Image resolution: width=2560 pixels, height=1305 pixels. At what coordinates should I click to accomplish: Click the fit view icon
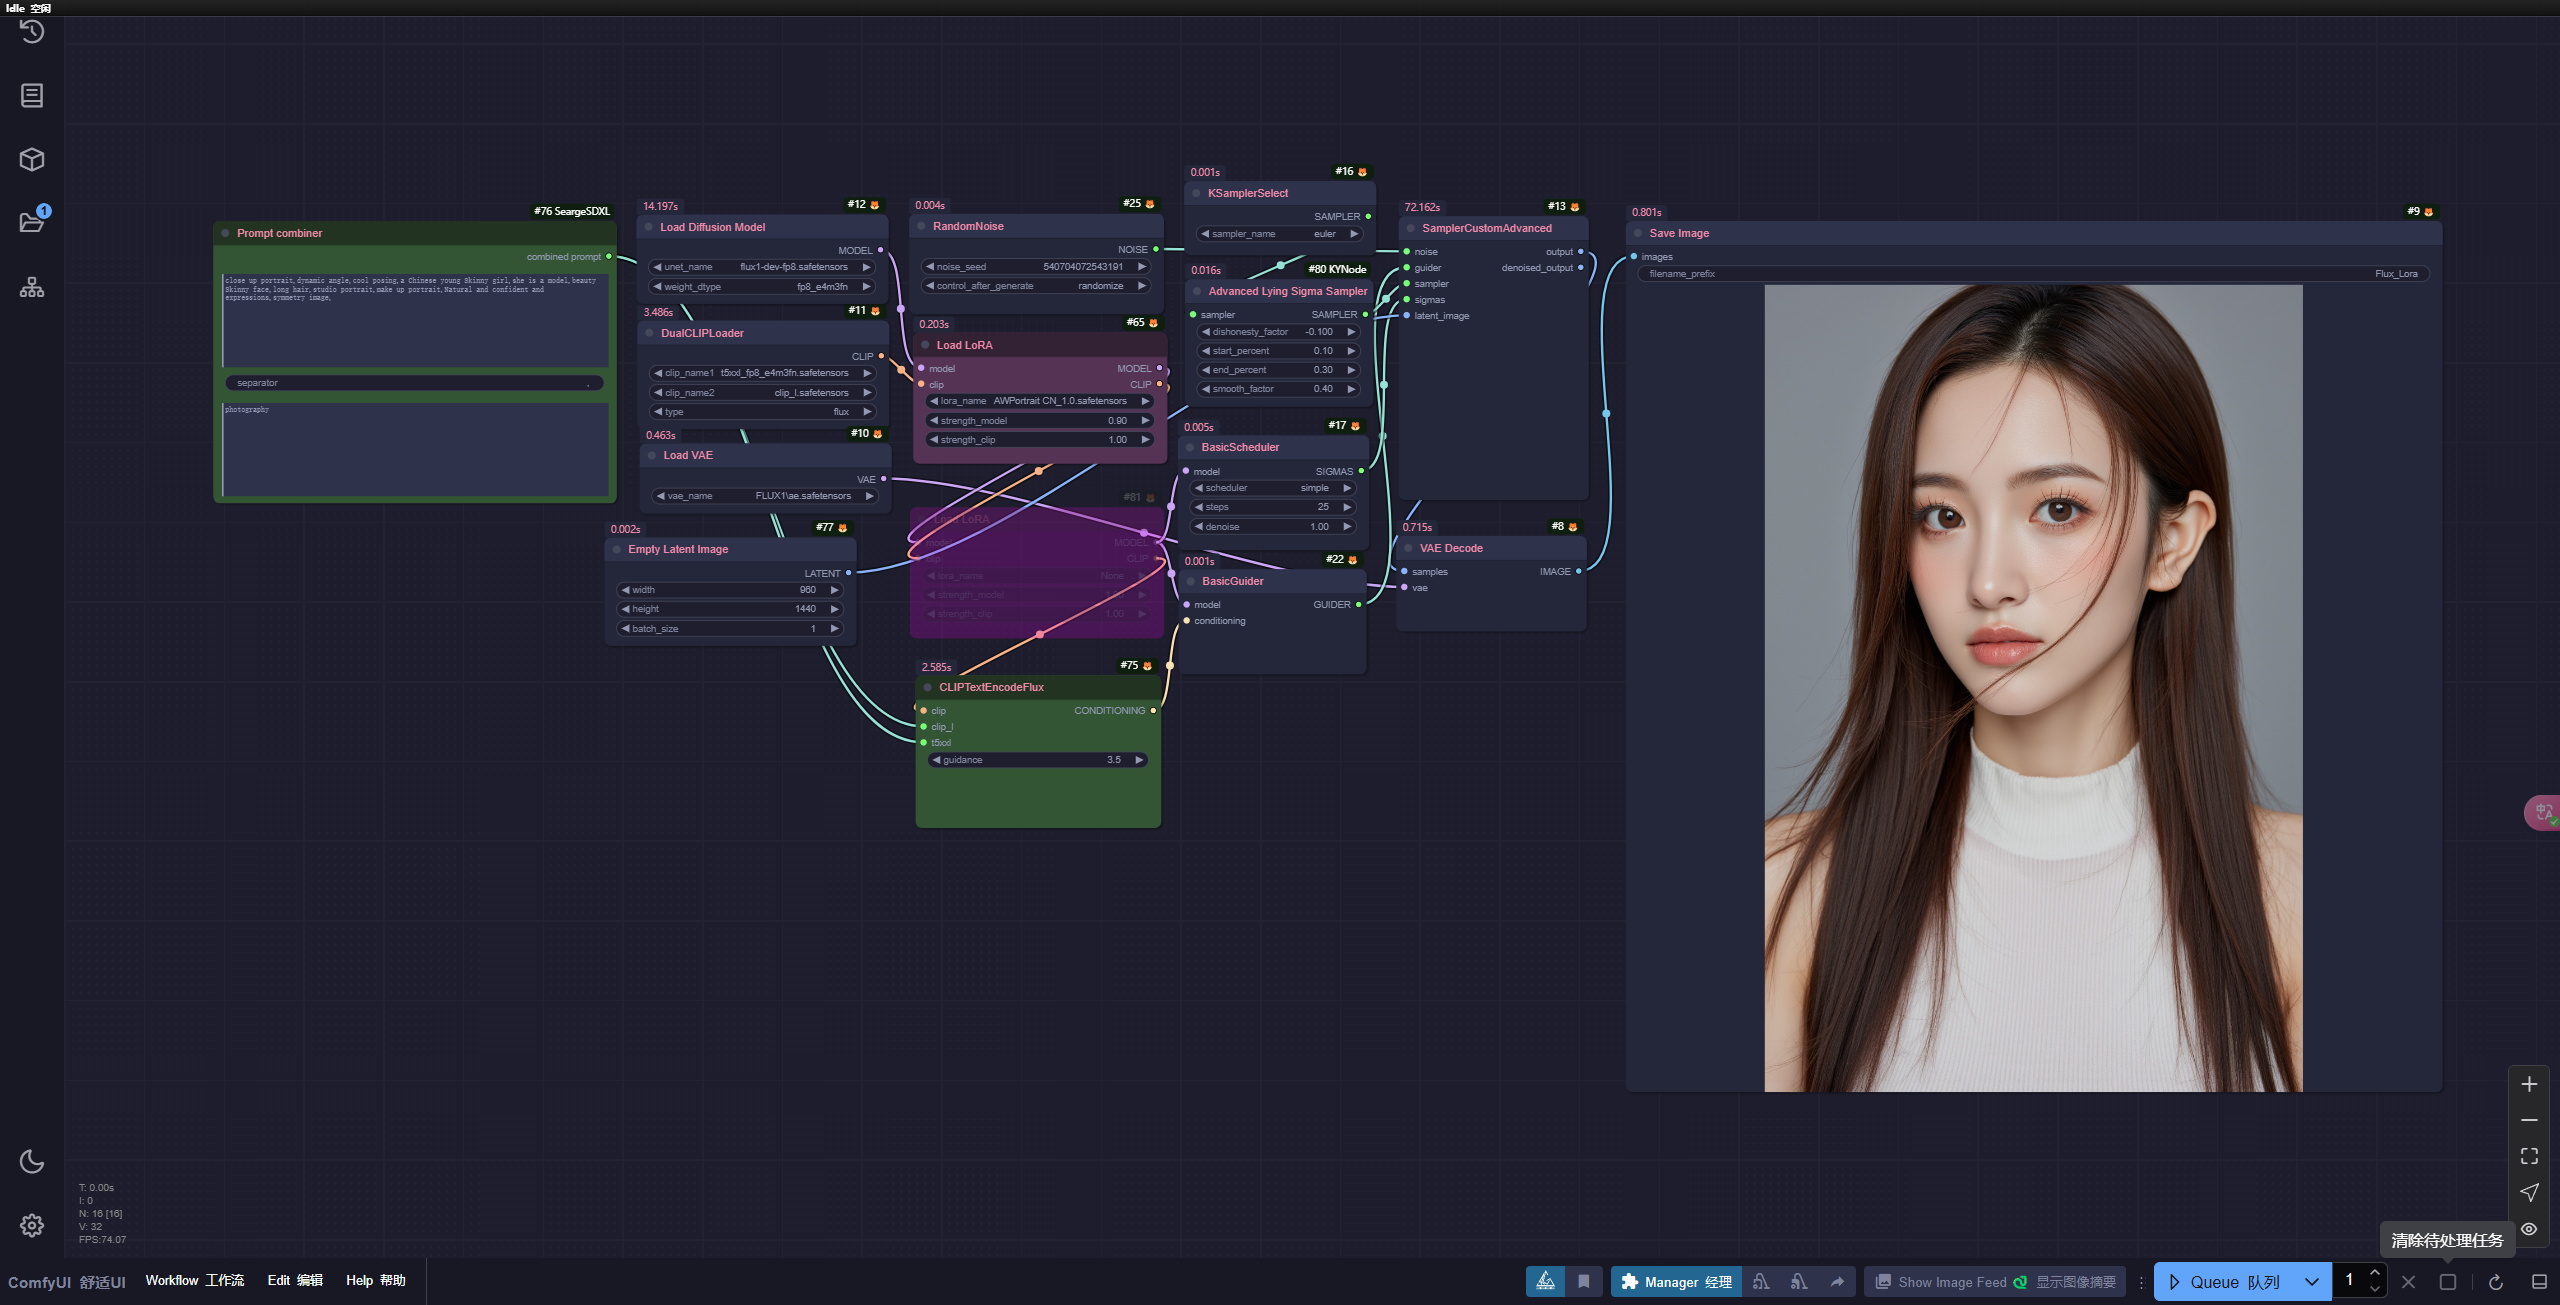pyautogui.click(x=2529, y=1156)
